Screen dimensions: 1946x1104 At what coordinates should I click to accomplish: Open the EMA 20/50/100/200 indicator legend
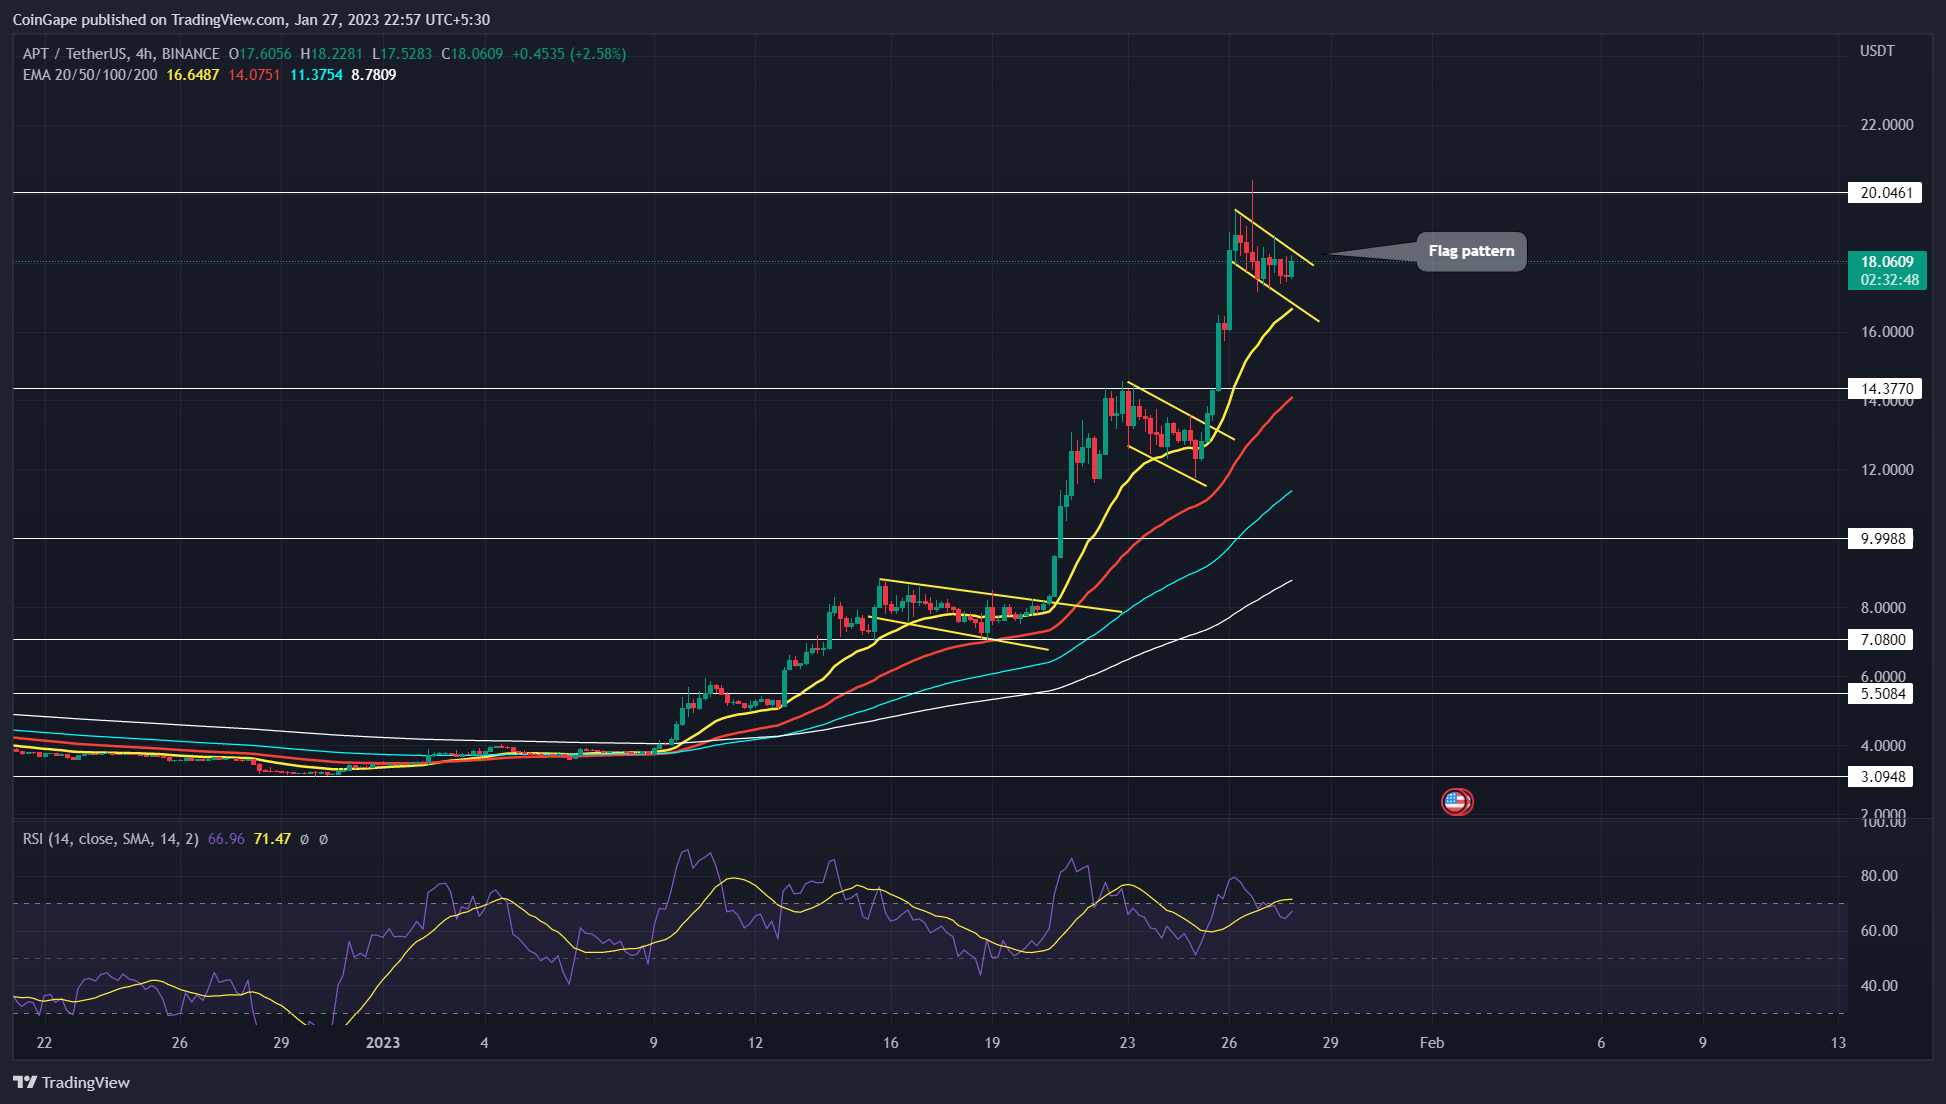pyautogui.click(x=90, y=75)
